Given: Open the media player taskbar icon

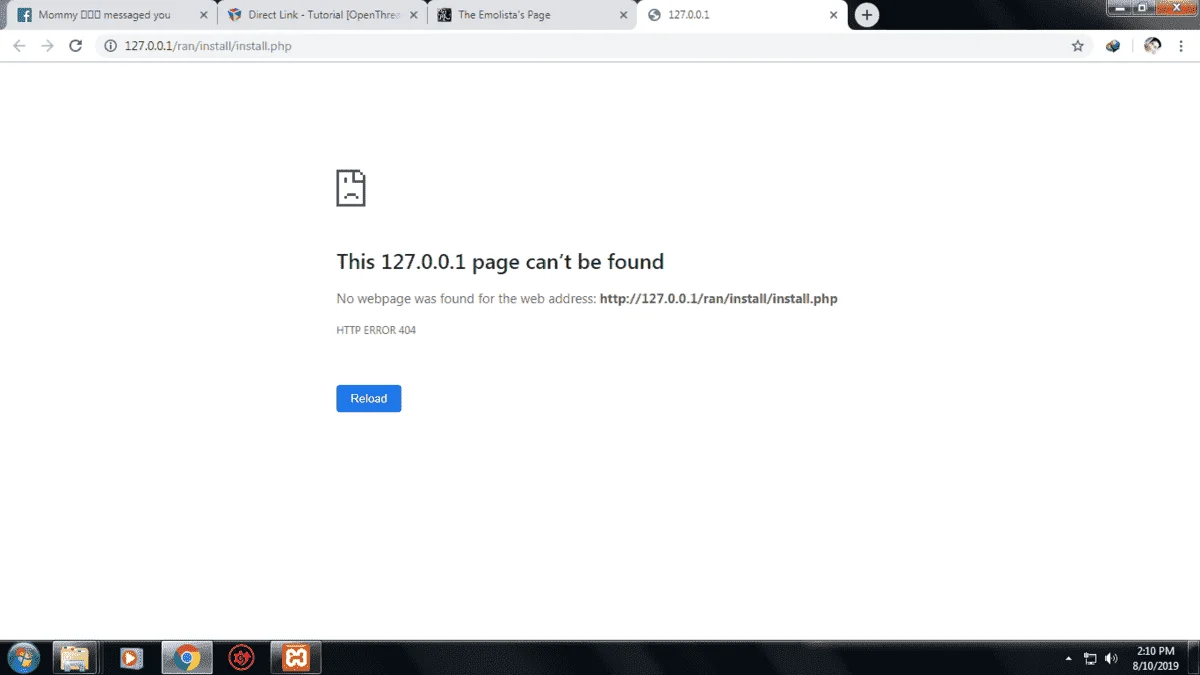Looking at the screenshot, I should tap(130, 657).
